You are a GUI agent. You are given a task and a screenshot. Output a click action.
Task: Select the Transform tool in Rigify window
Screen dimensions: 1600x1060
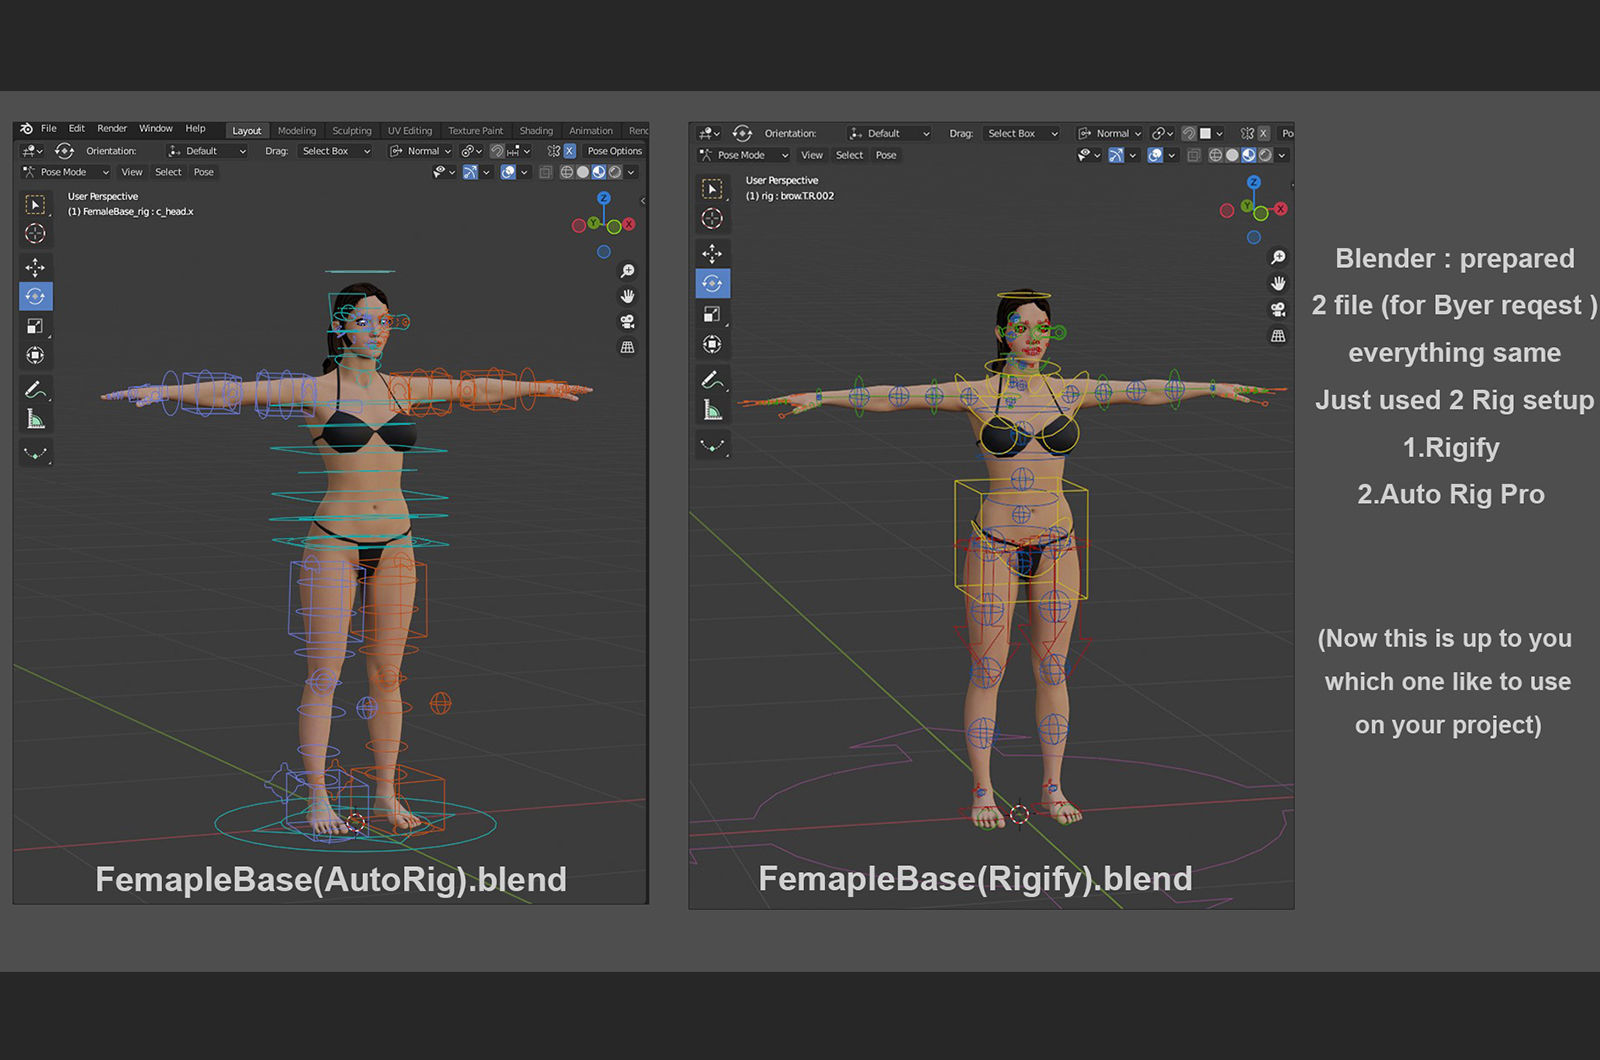point(712,344)
